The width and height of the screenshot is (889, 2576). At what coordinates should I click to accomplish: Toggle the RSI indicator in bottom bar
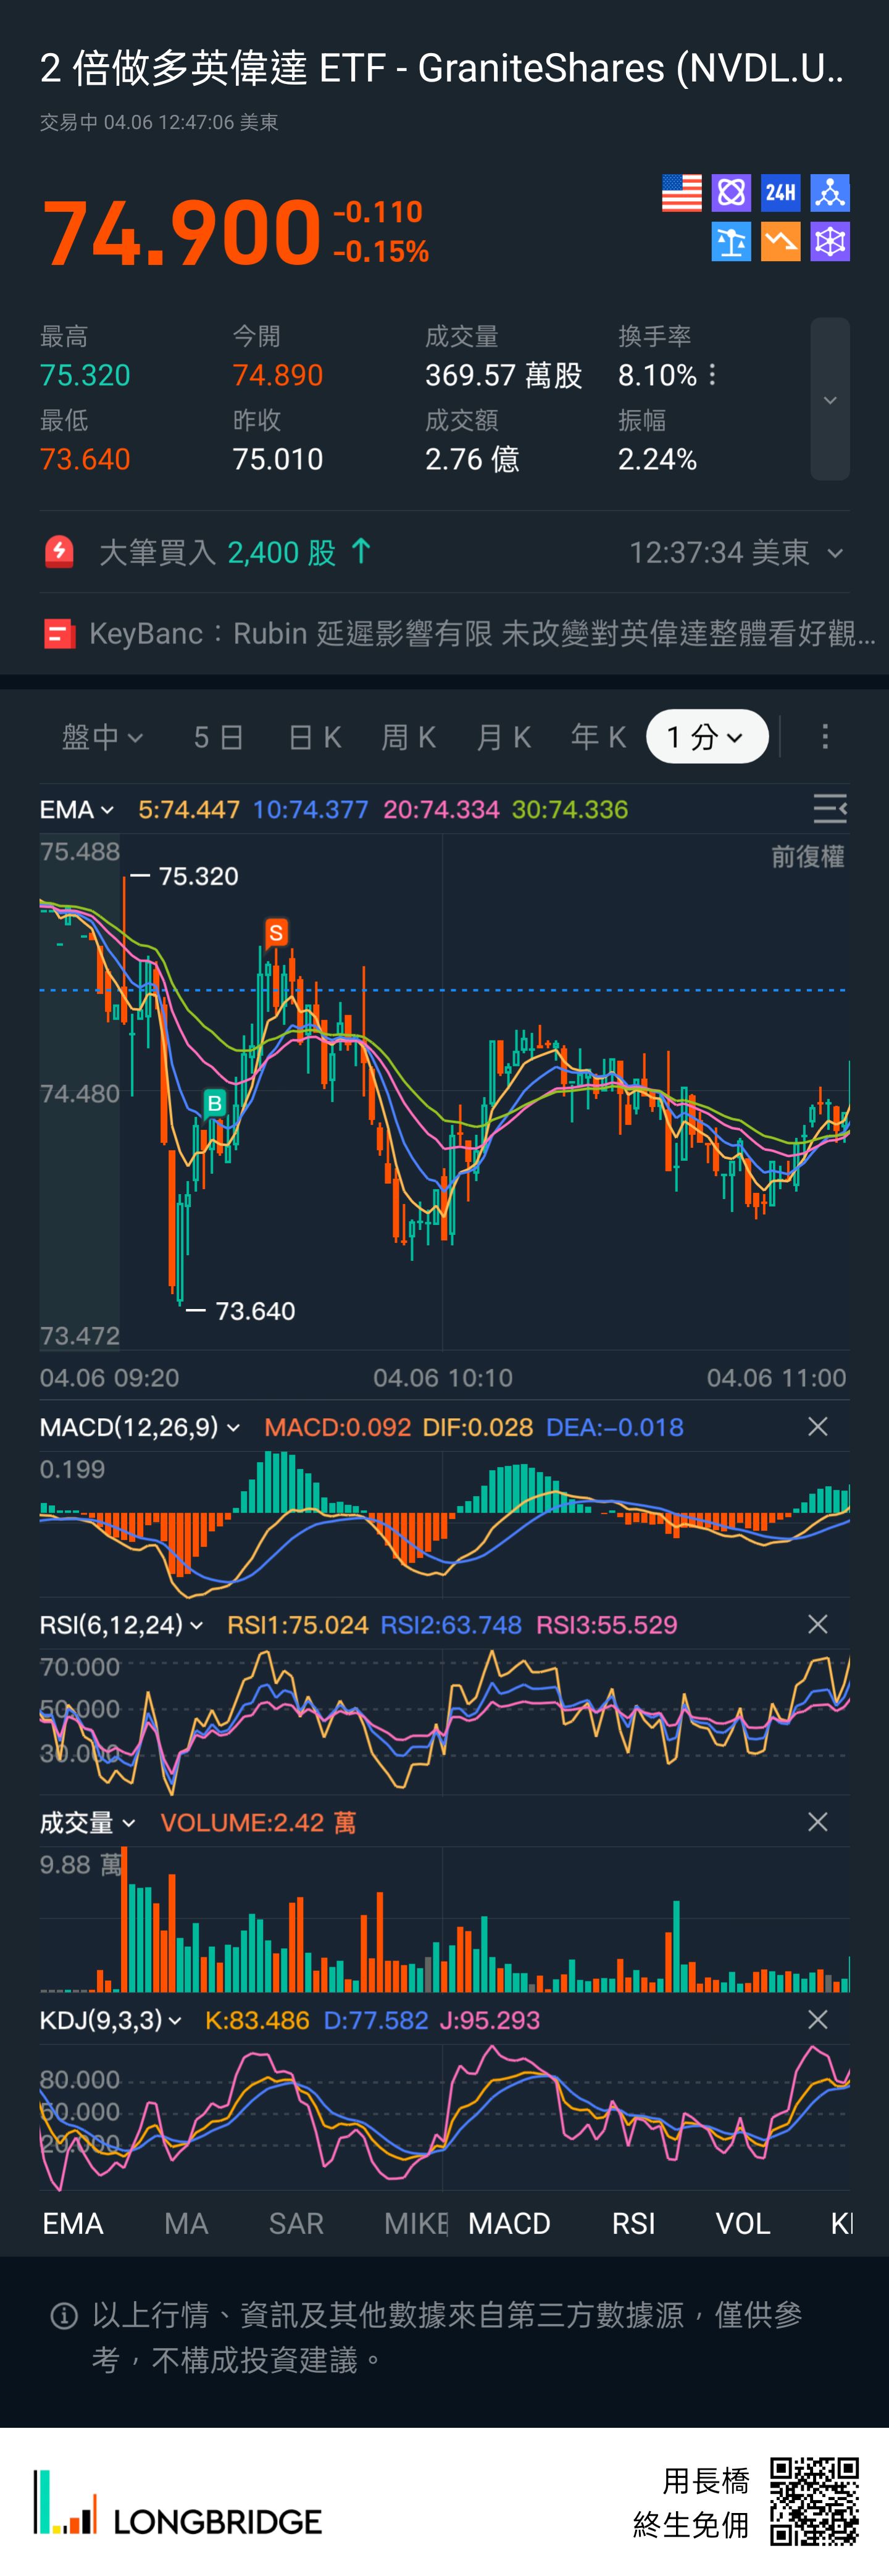633,2223
